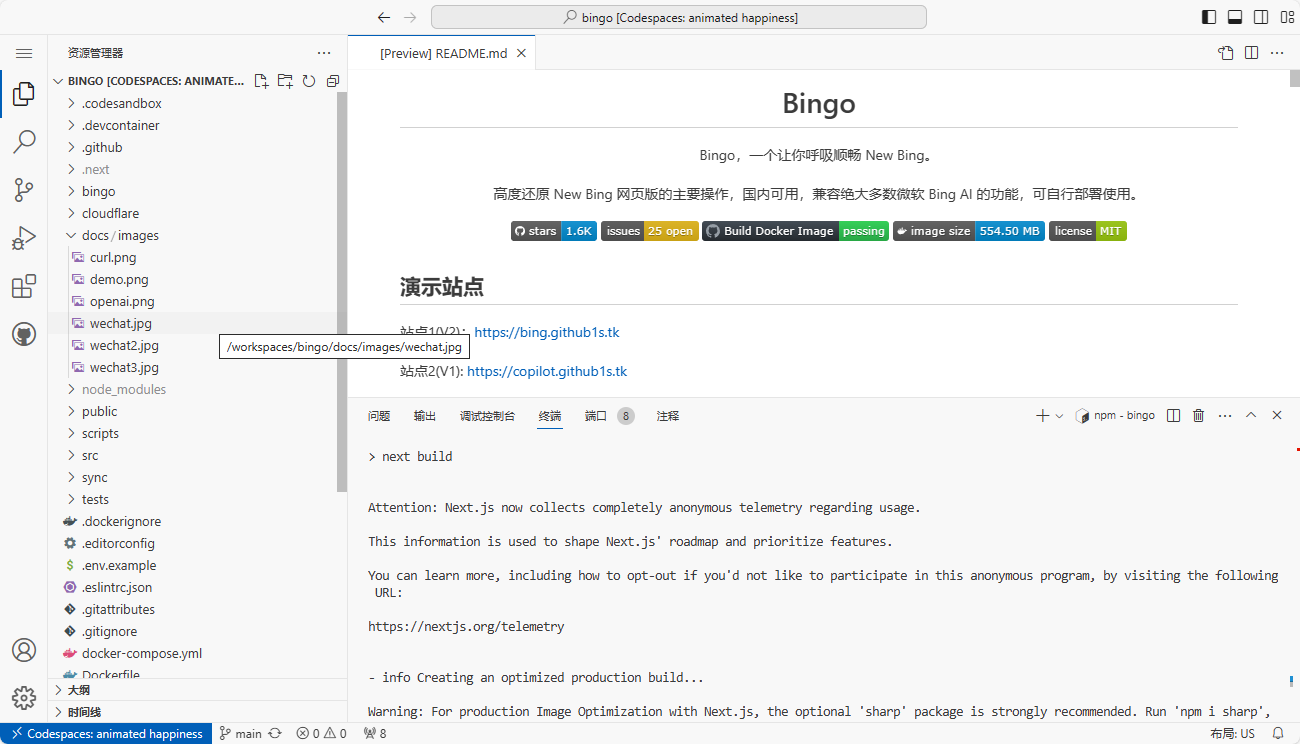Open the Search view in activity bar

coord(24,142)
